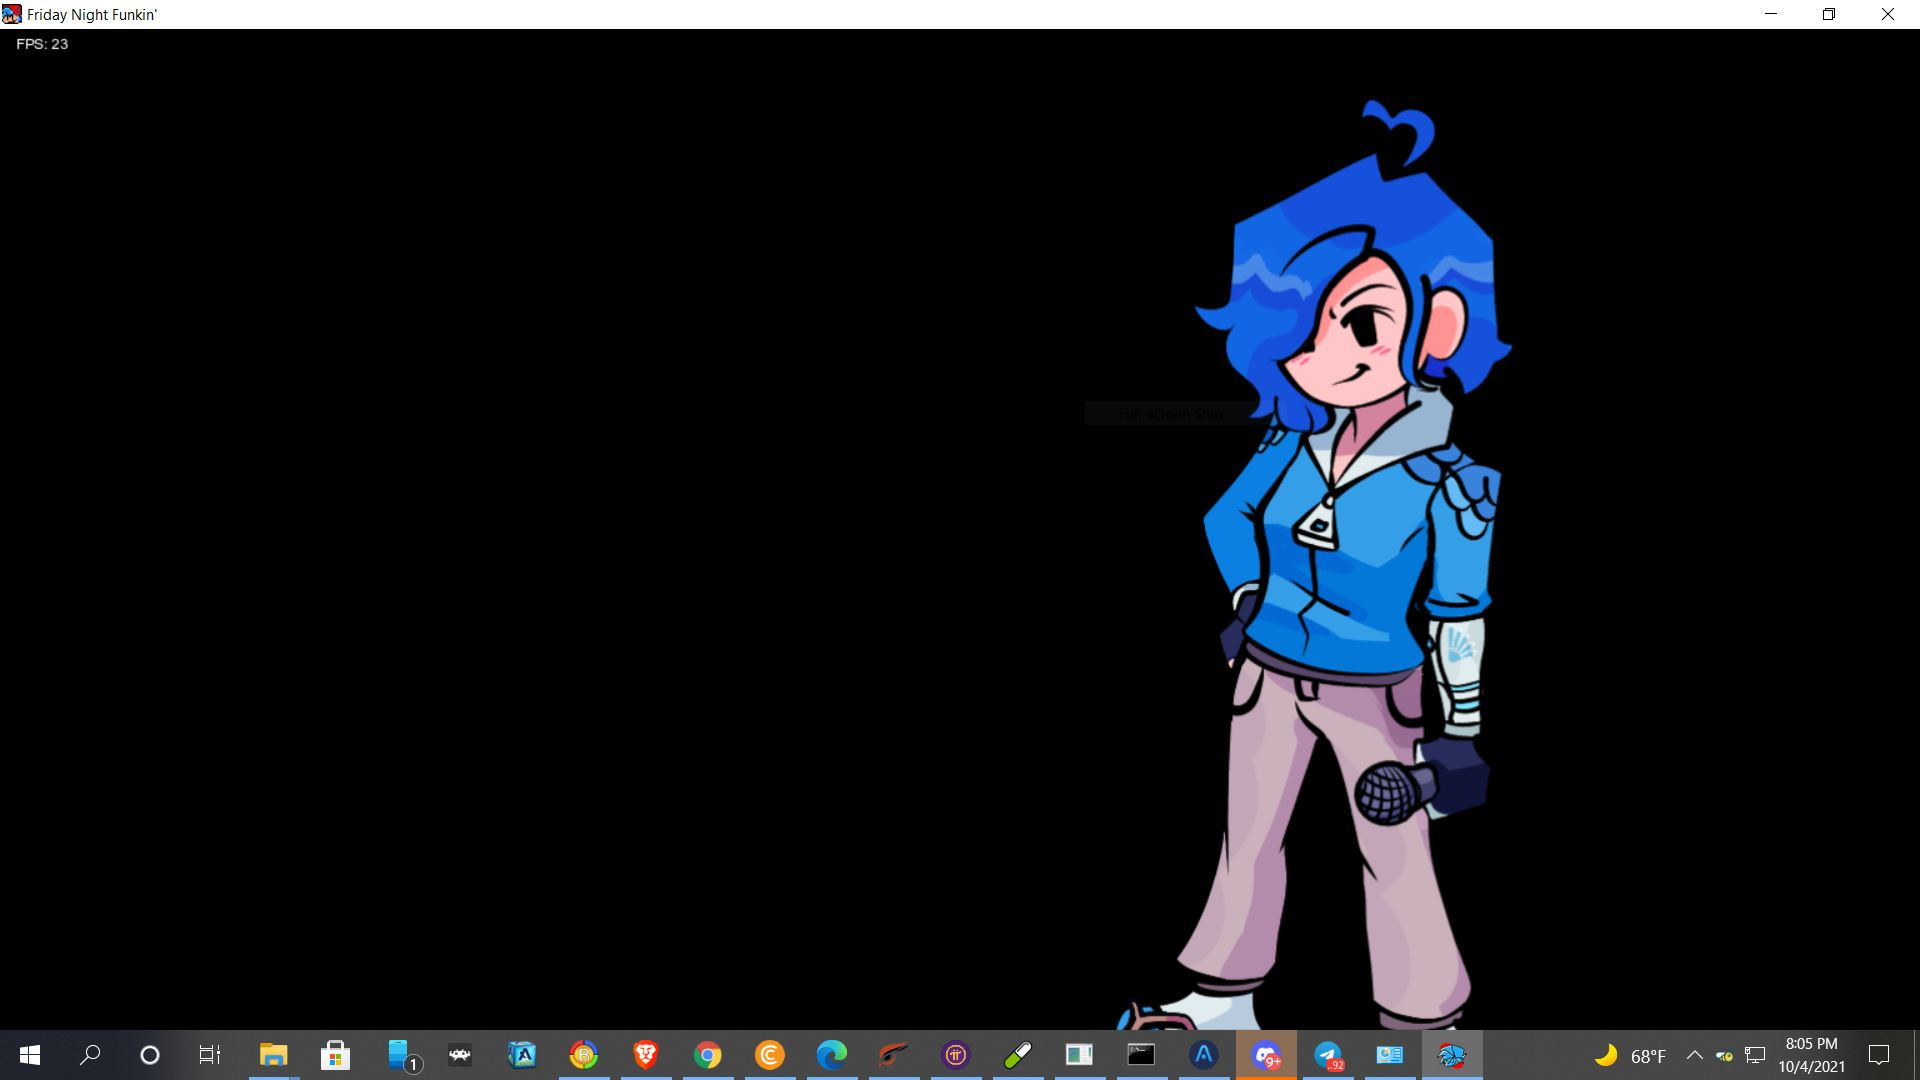Click the green pill taskbar icon
The image size is (1920, 1080).
(1017, 1055)
